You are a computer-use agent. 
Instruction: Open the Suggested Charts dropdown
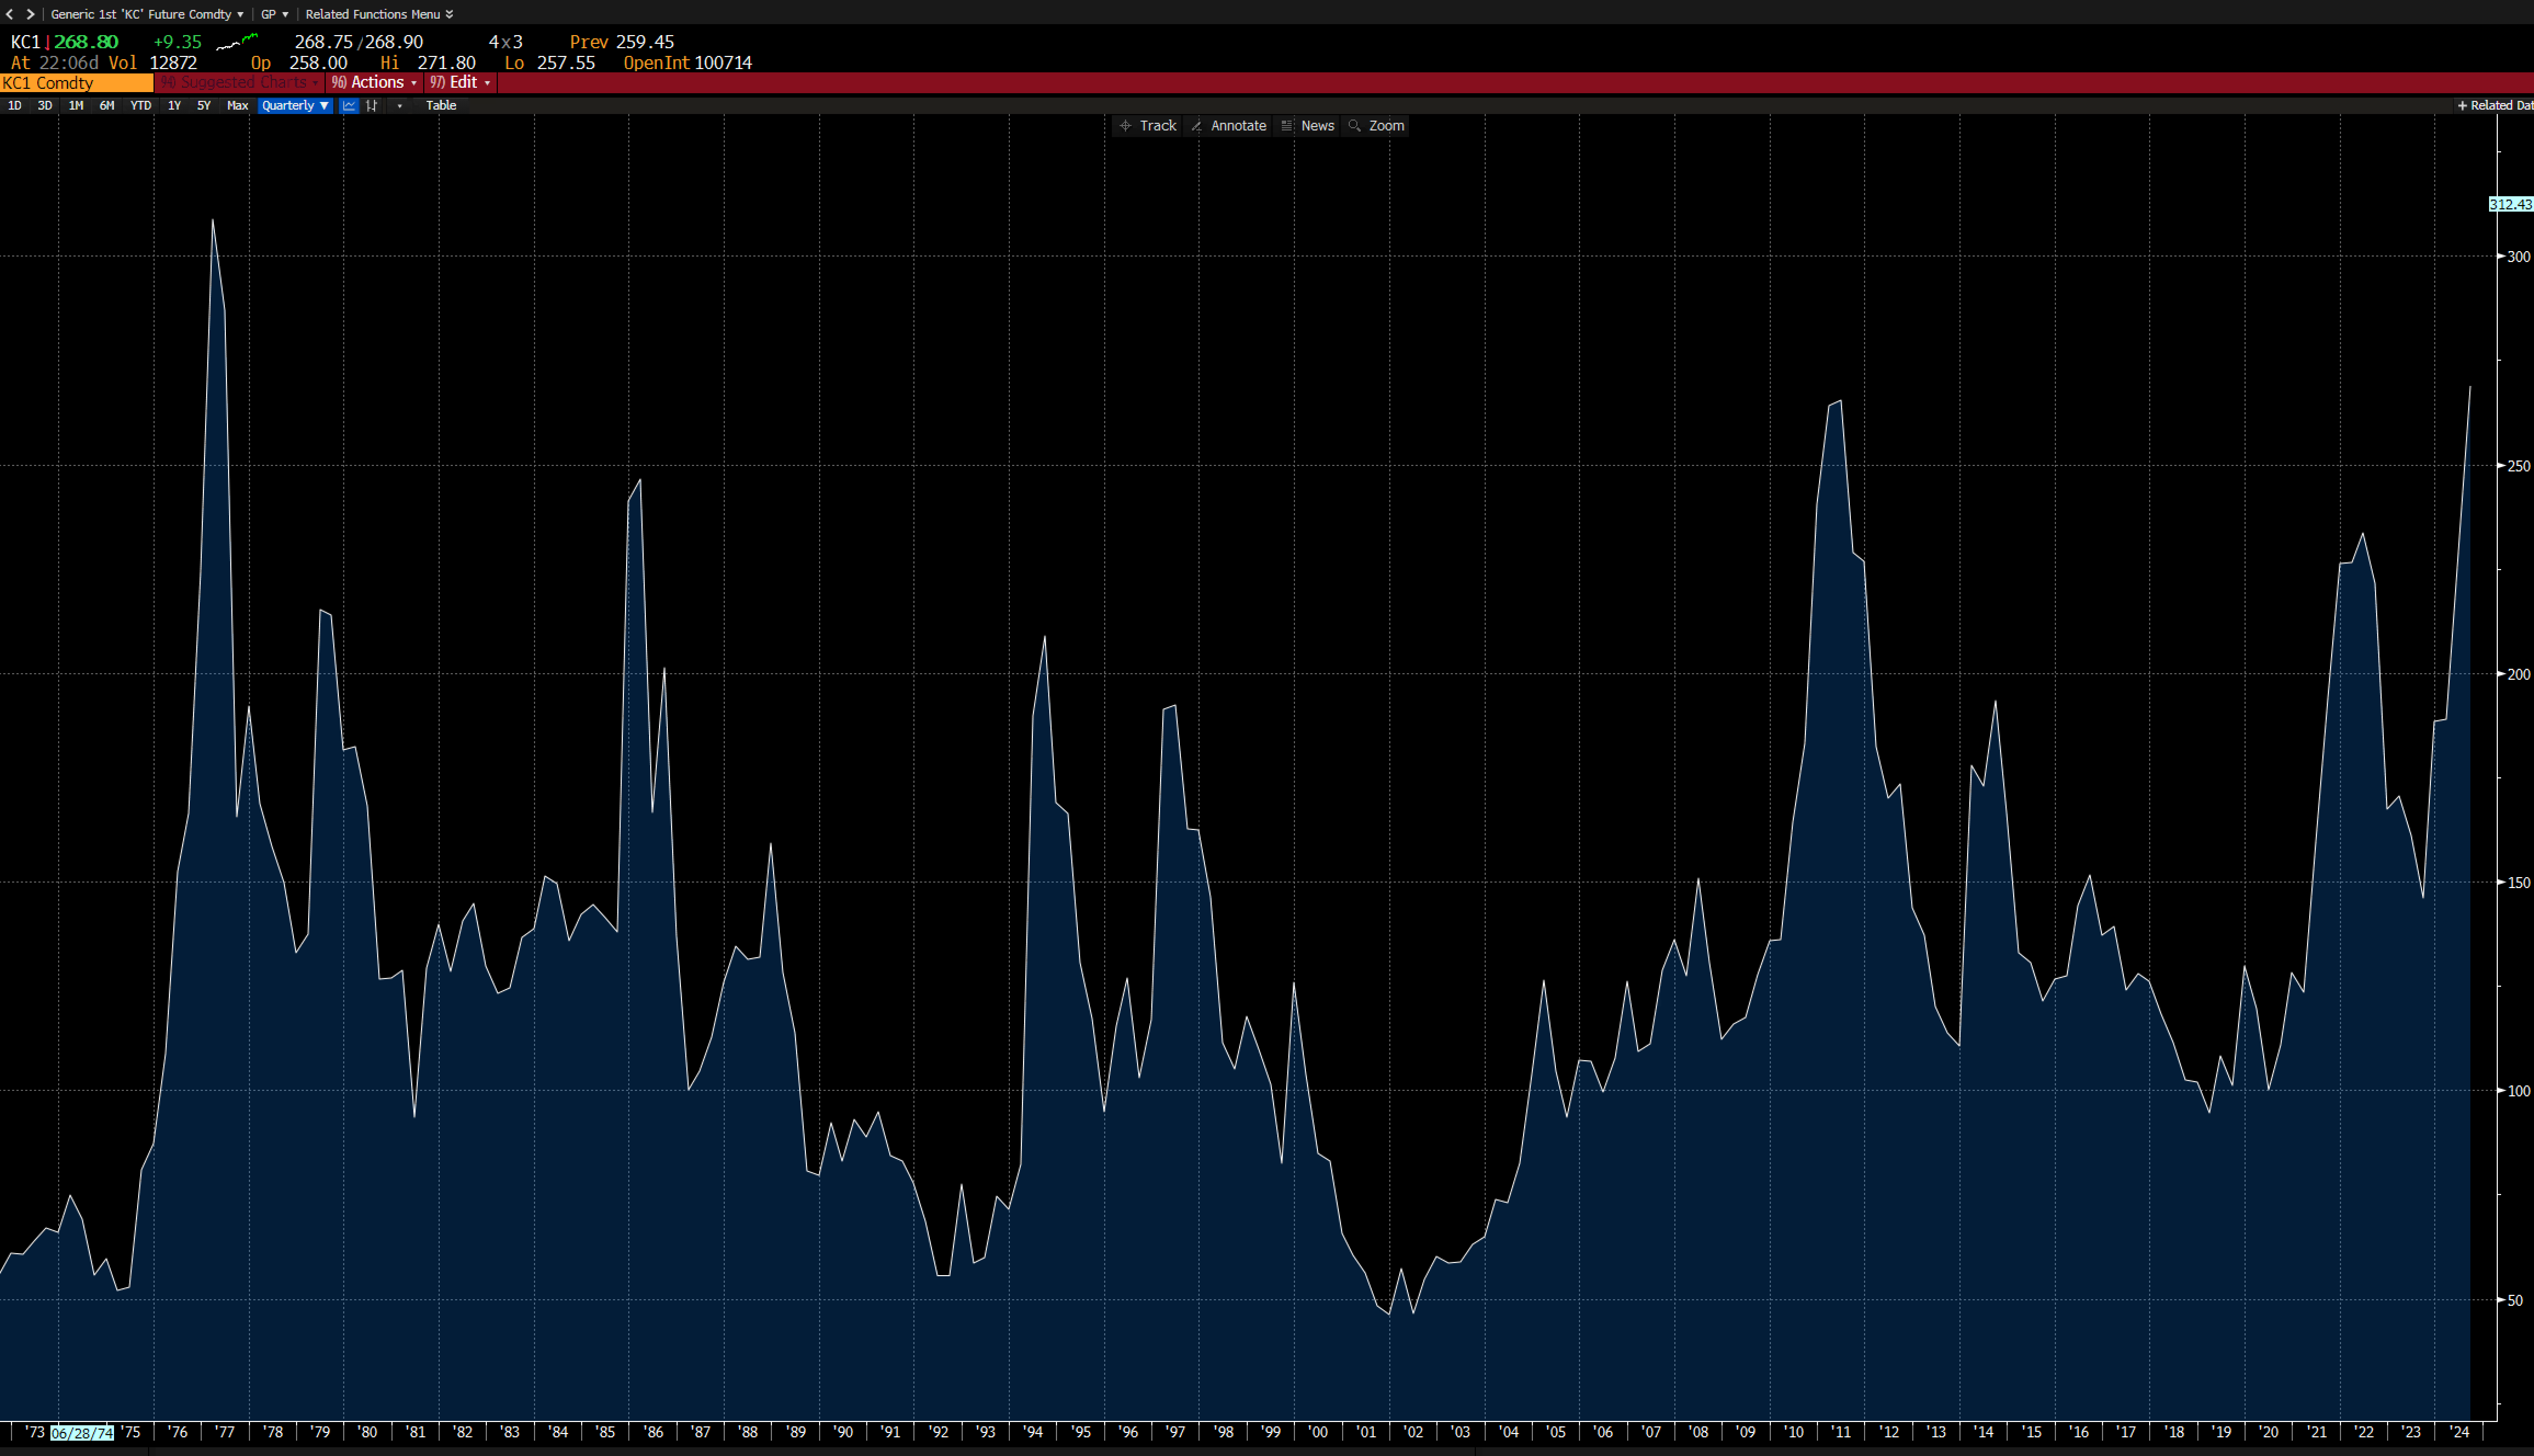[x=240, y=82]
